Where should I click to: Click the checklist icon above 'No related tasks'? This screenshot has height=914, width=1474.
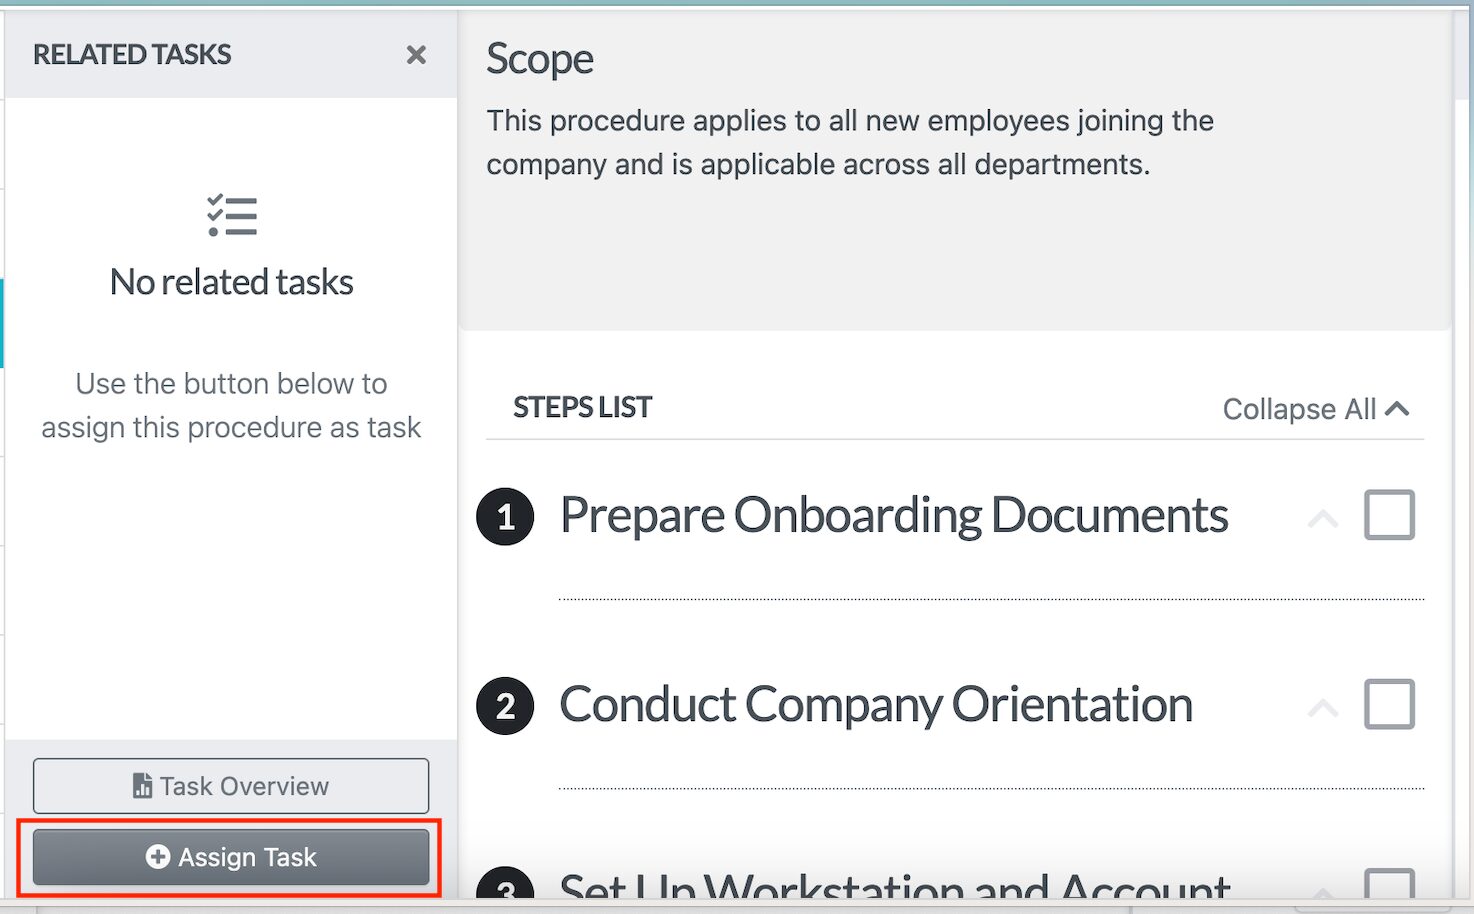(231, 215)
